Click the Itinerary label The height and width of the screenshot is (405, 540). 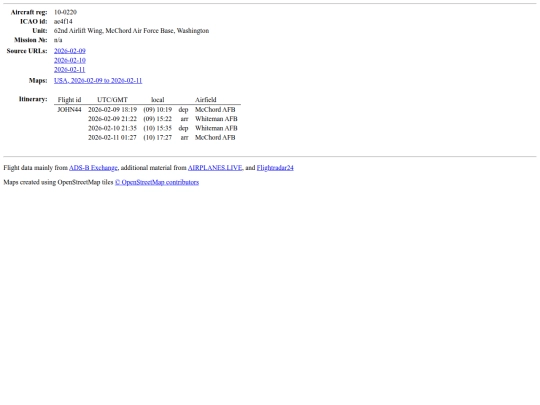(33, 99)
